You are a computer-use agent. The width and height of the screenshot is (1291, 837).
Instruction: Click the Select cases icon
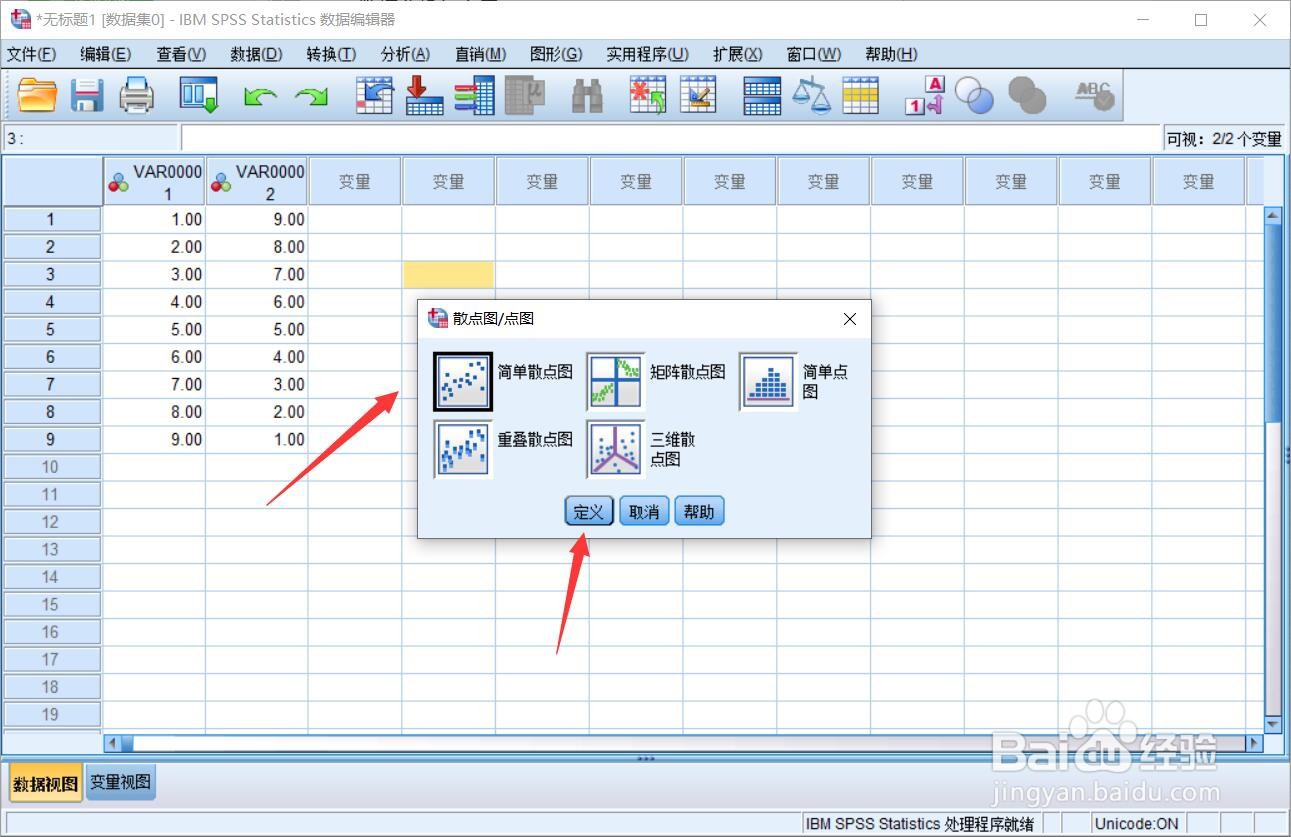[x=860, y=96]
